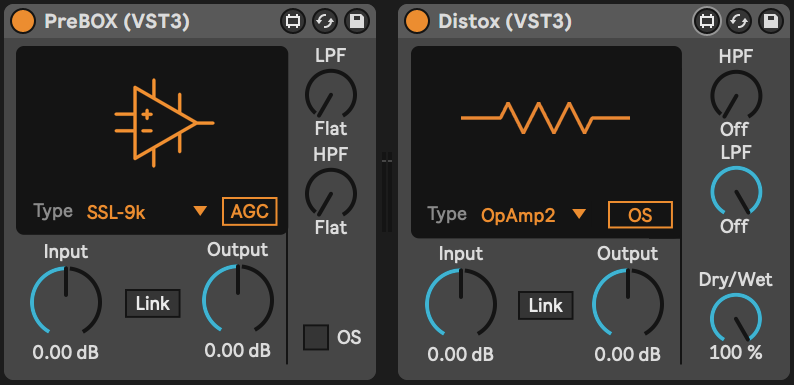Toggle PreBOX device activator on/off
The height and width of the screenshot is (385, 794).
click(x=23, y=21)
